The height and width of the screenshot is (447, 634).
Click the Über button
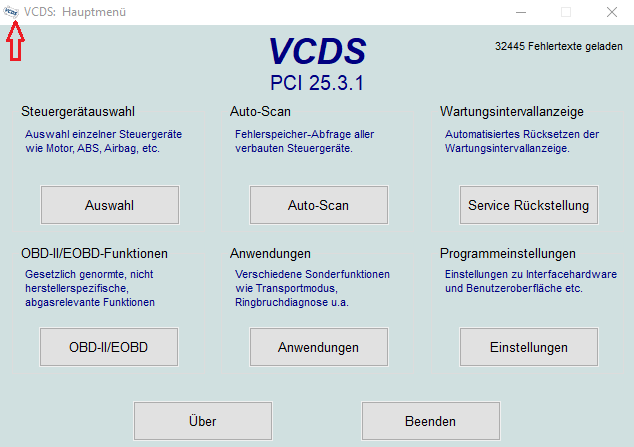(203, 421)
